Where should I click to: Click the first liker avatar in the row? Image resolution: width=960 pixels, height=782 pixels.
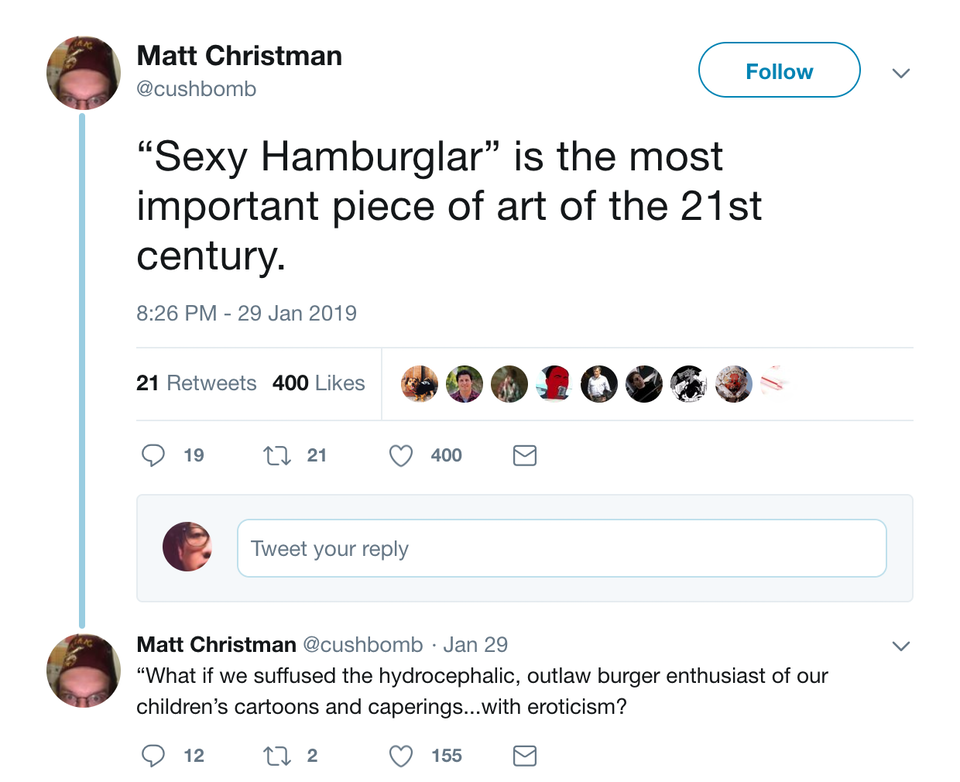tap(420, 384)
